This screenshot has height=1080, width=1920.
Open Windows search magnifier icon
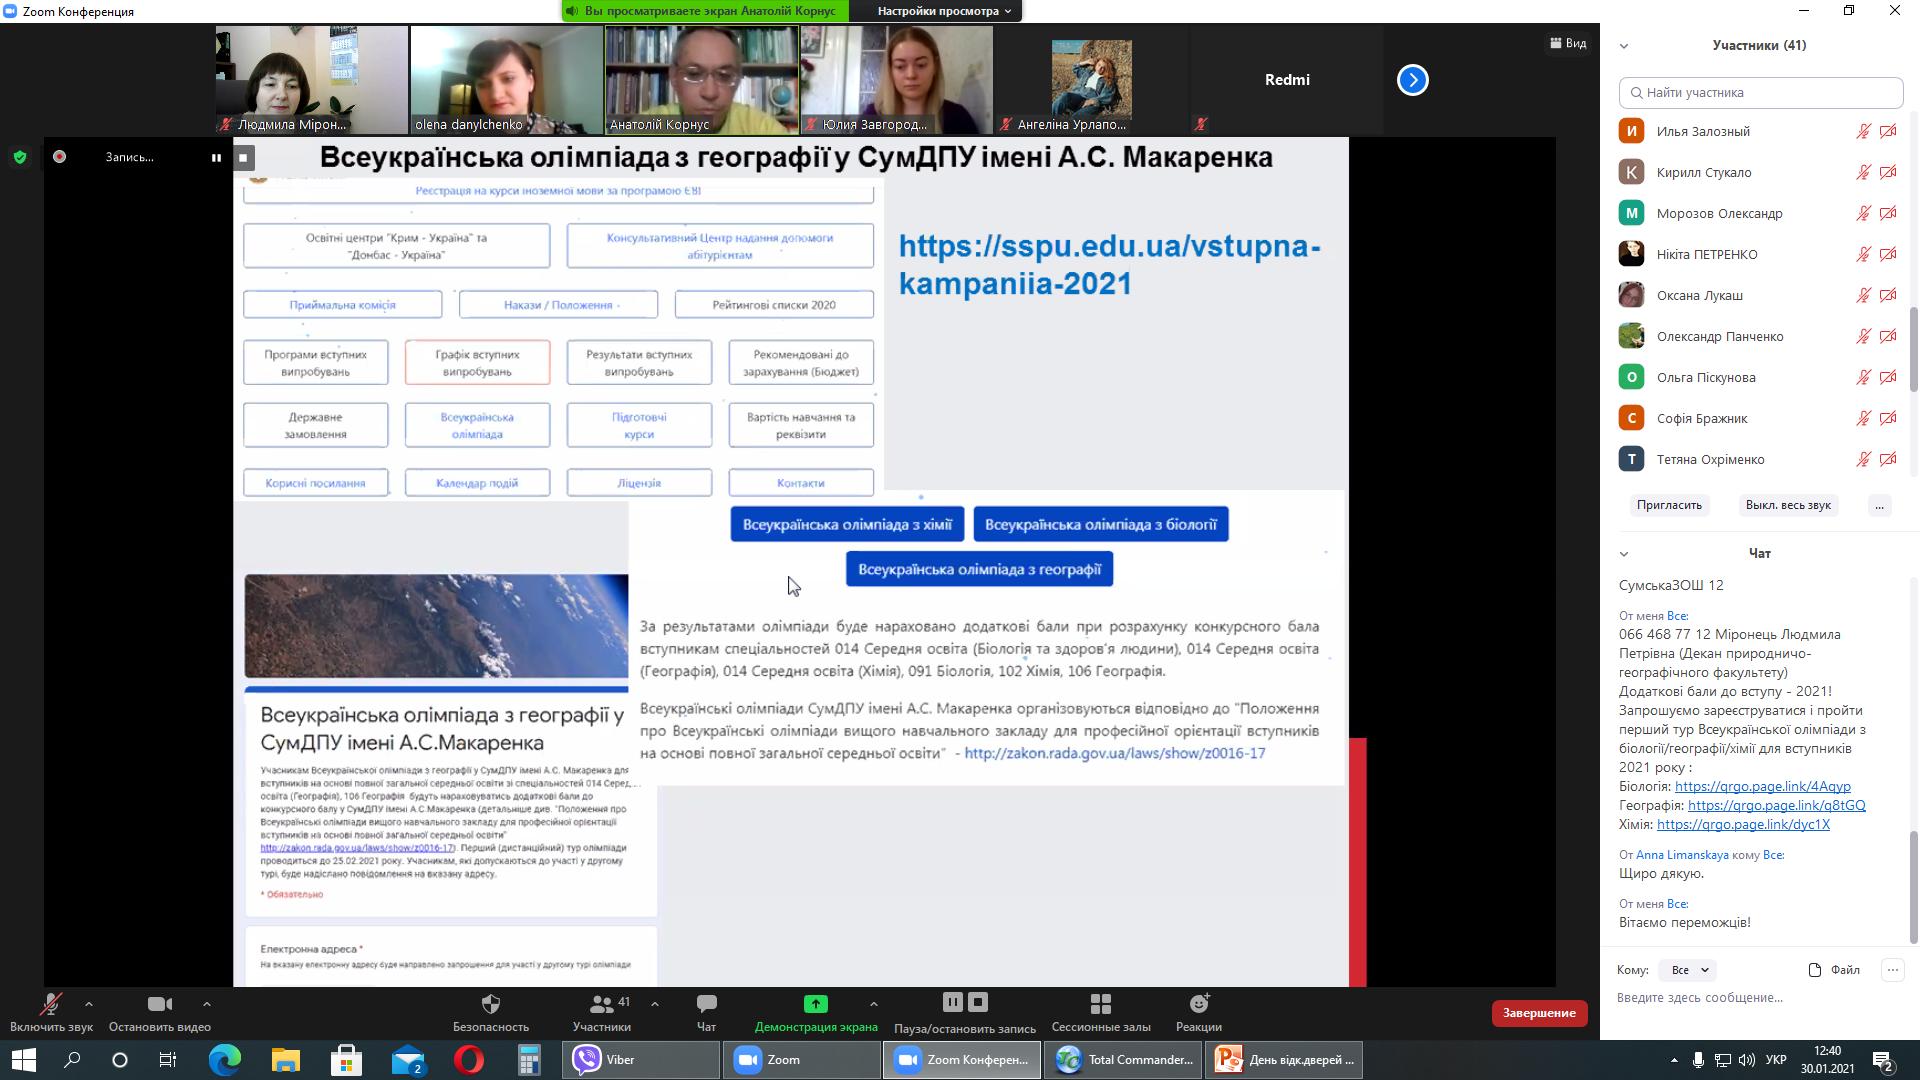coord(72,1060)
